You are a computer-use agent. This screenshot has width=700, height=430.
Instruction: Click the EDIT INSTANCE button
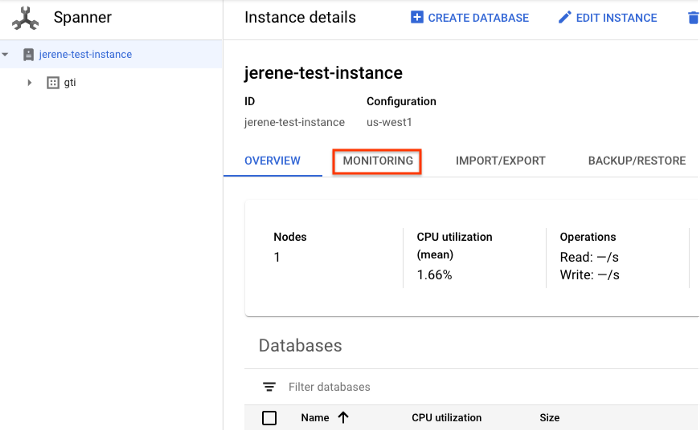click(x=608, y=18)
